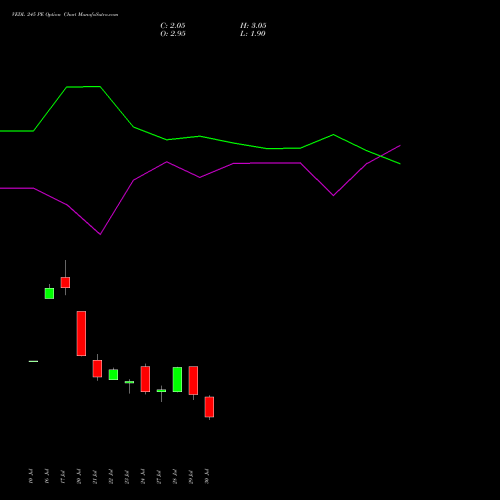
Task: Select the green candlestick for 16 Jul
Action: click(x=49, y=293)
